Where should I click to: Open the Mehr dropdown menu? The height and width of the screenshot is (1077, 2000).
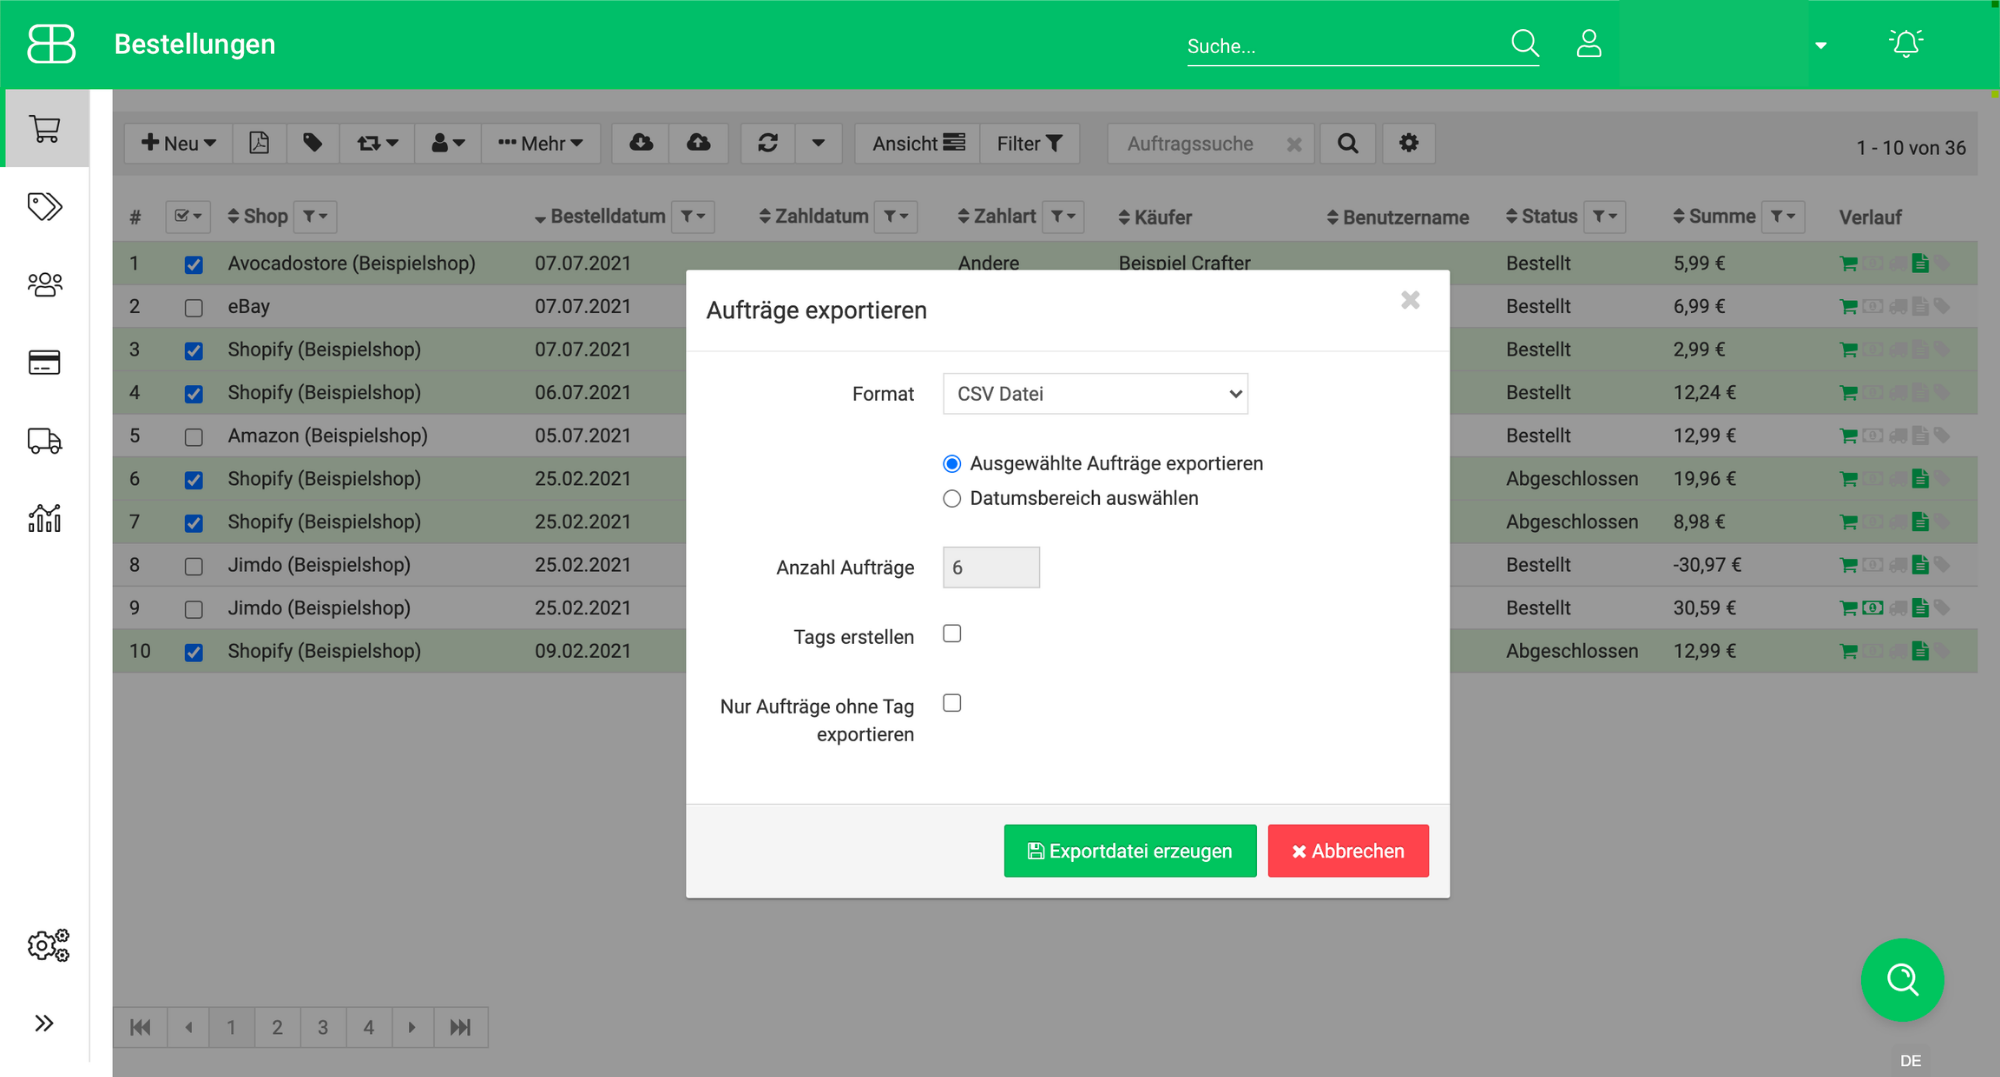point(540,143)
